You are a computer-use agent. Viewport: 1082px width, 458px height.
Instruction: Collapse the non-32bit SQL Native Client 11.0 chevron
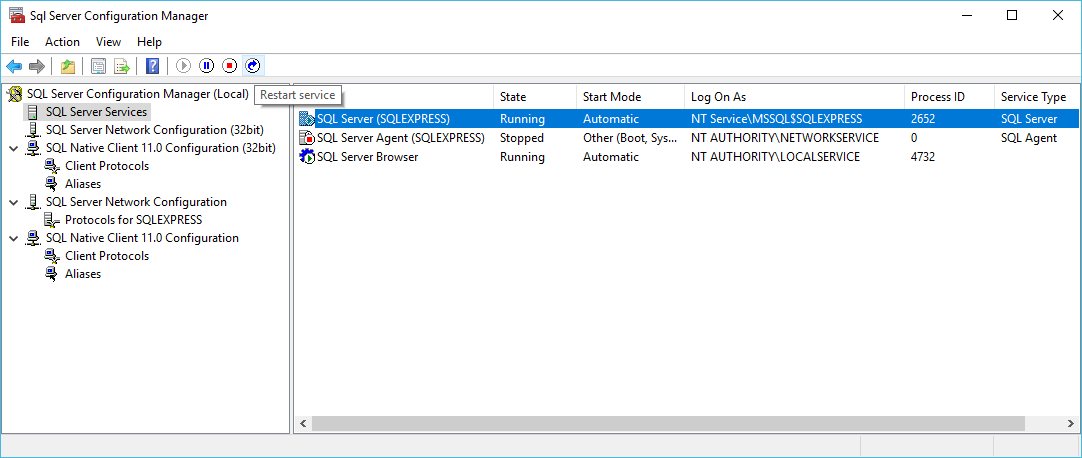coord(14,238)
